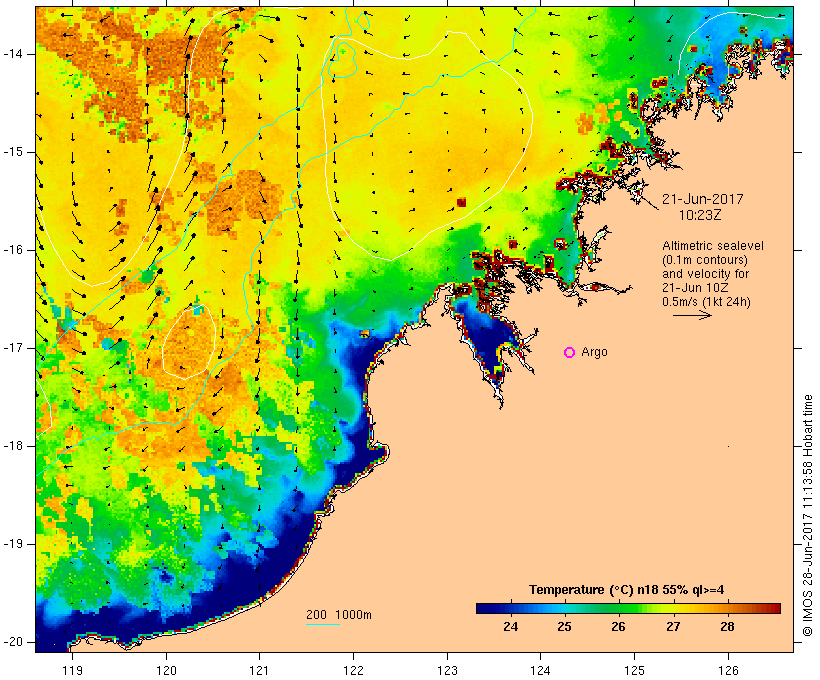Click the '125' longitude axis label

tap(634, 670)
